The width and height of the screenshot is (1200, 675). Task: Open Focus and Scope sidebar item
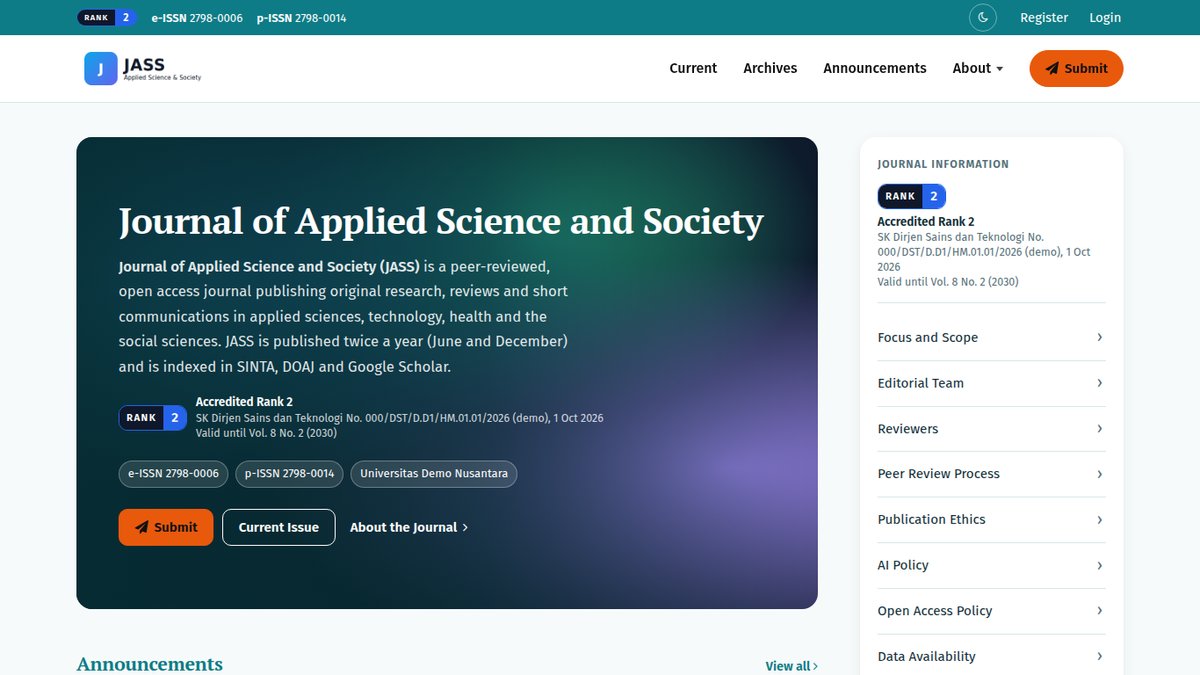991,337
